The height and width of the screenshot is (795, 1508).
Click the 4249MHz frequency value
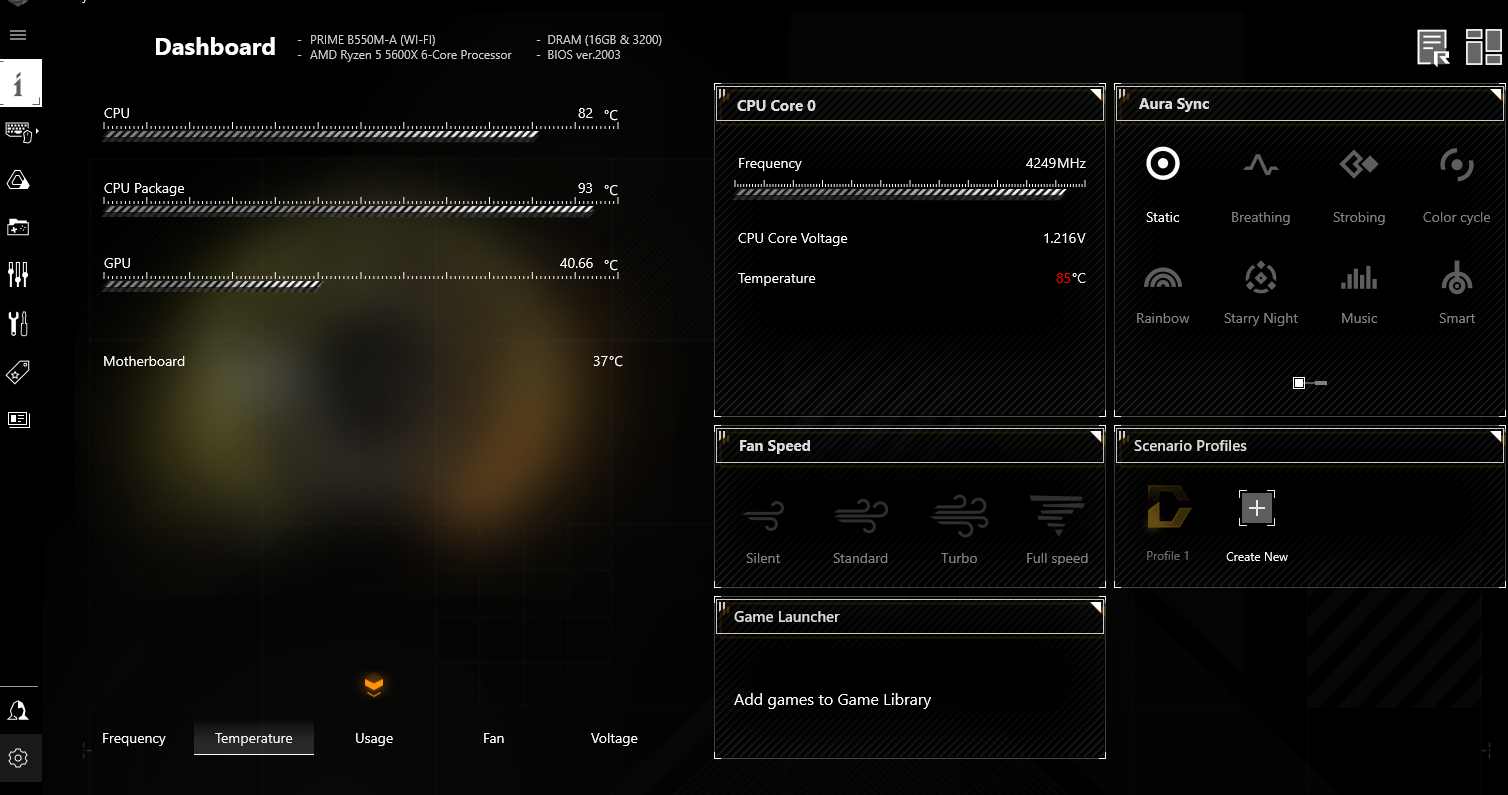(x=1055, y=163)
